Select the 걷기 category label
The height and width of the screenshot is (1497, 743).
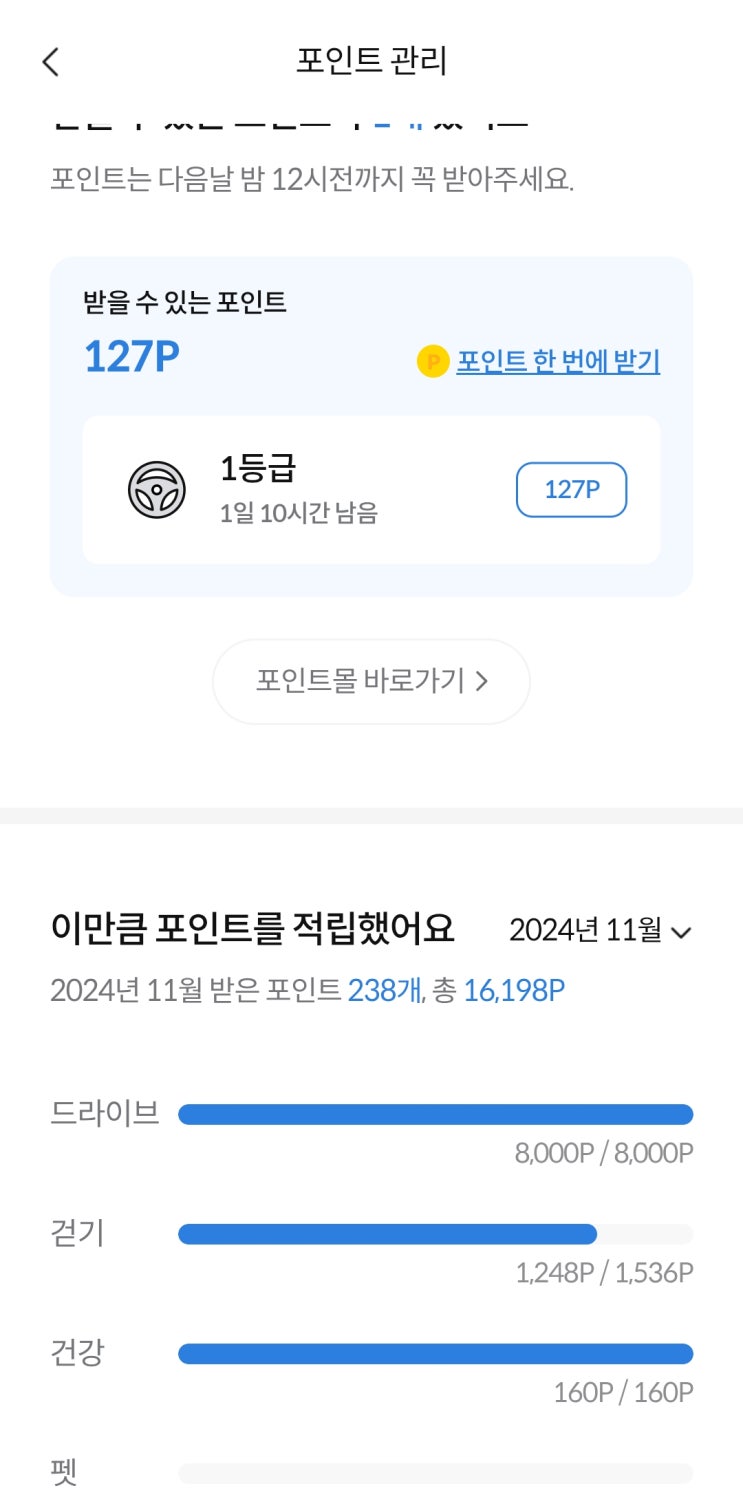(x=77, y=1233)
